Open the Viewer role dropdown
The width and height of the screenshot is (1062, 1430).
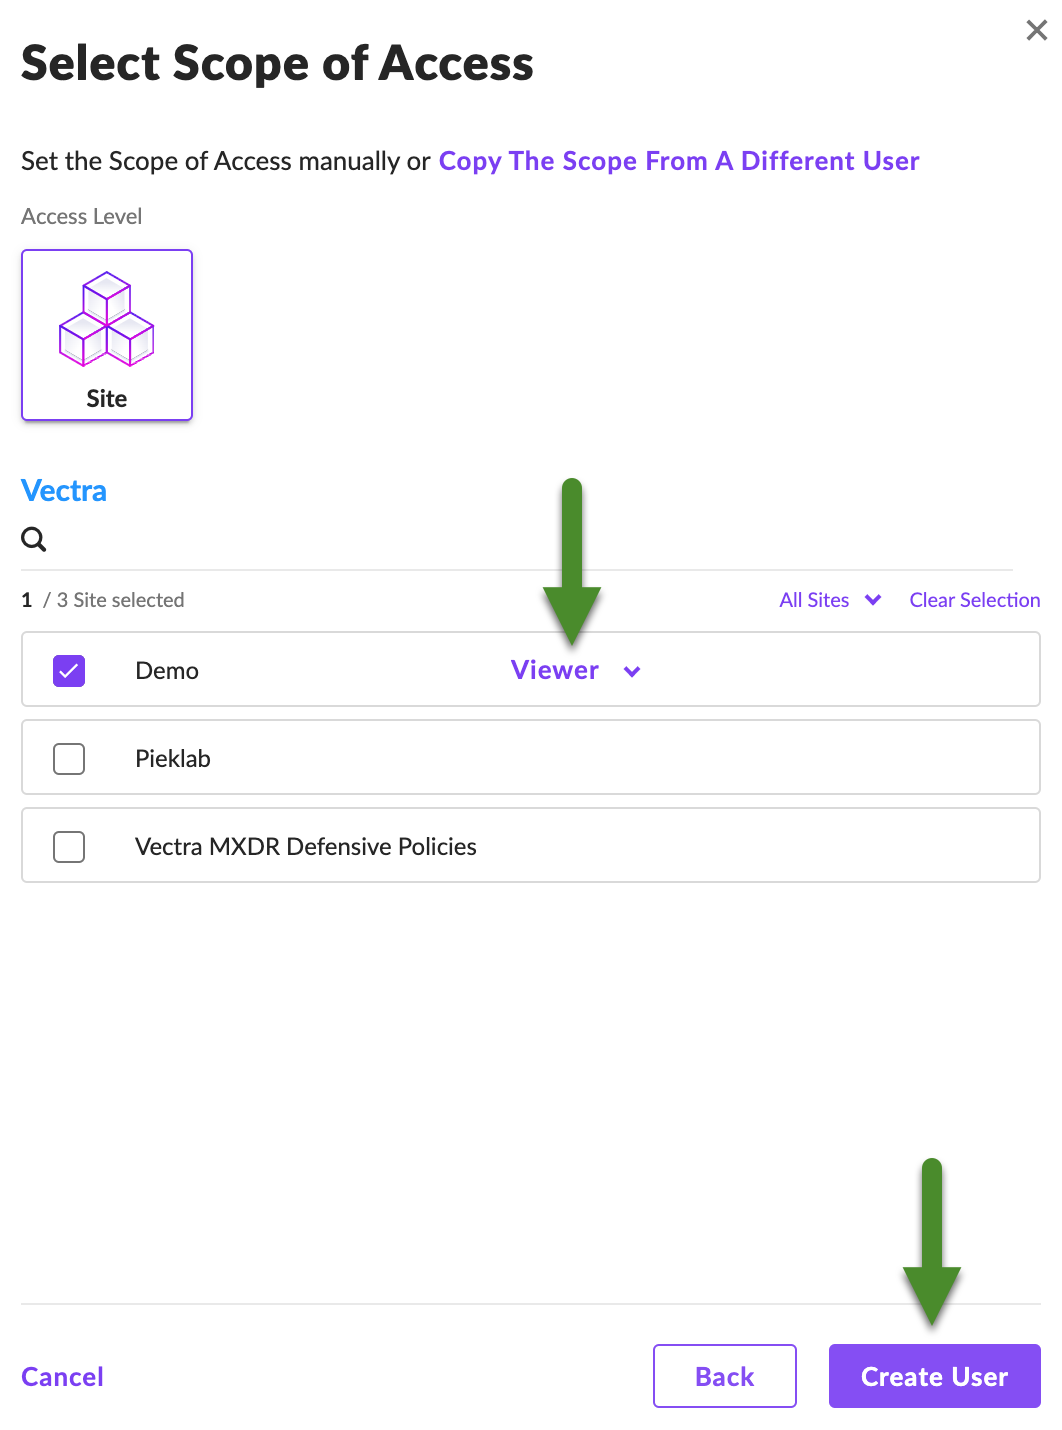pyautogui.click(x=555, y=670)
